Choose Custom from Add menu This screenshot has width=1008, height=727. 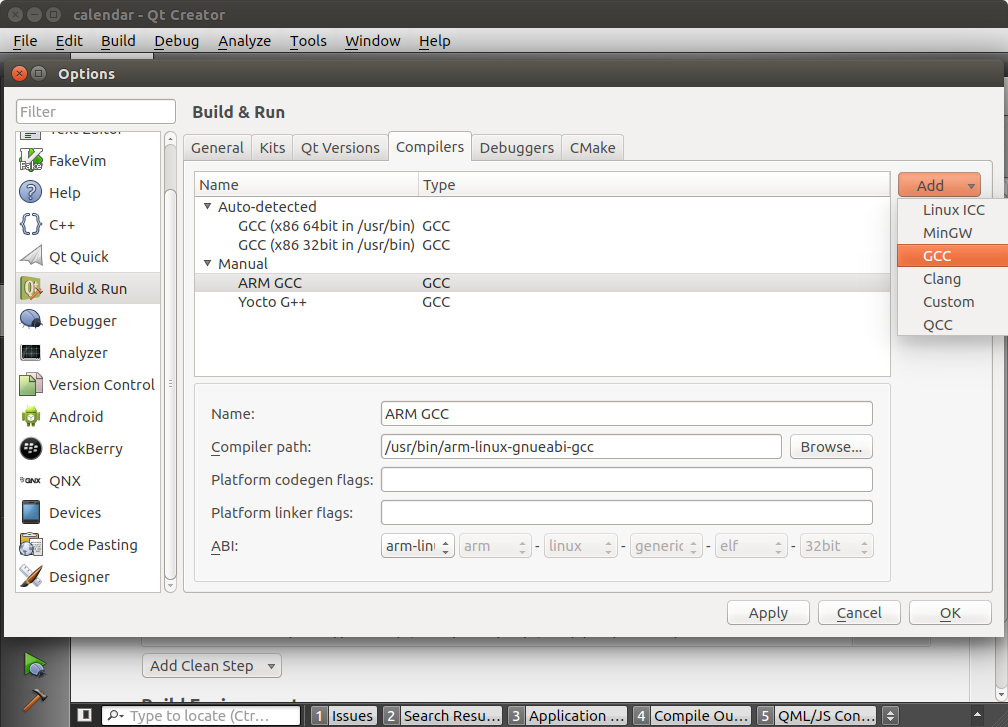click(953, 302)
